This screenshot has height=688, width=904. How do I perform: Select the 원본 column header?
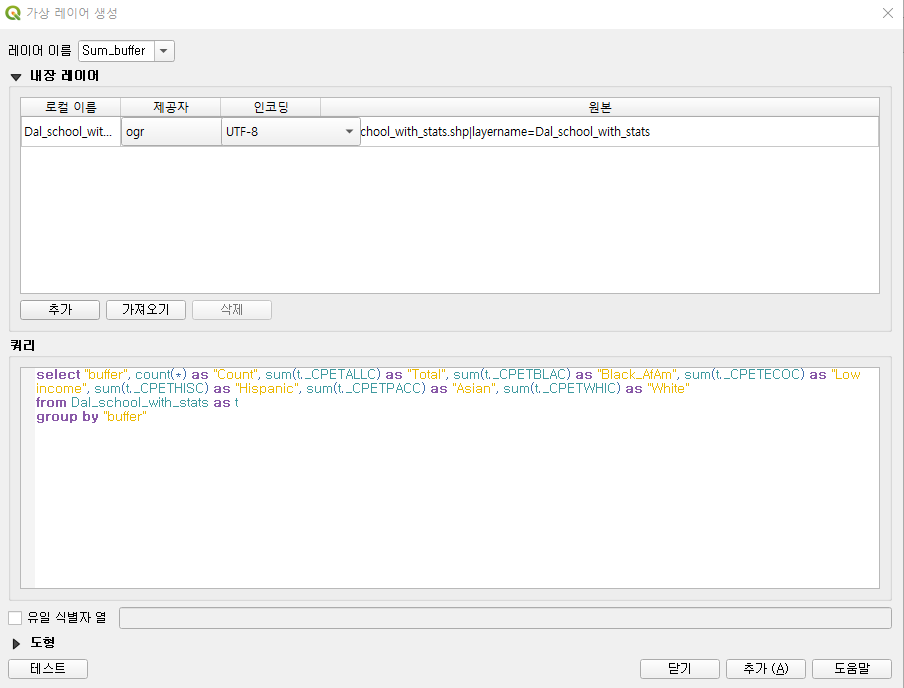click(600, 107)
